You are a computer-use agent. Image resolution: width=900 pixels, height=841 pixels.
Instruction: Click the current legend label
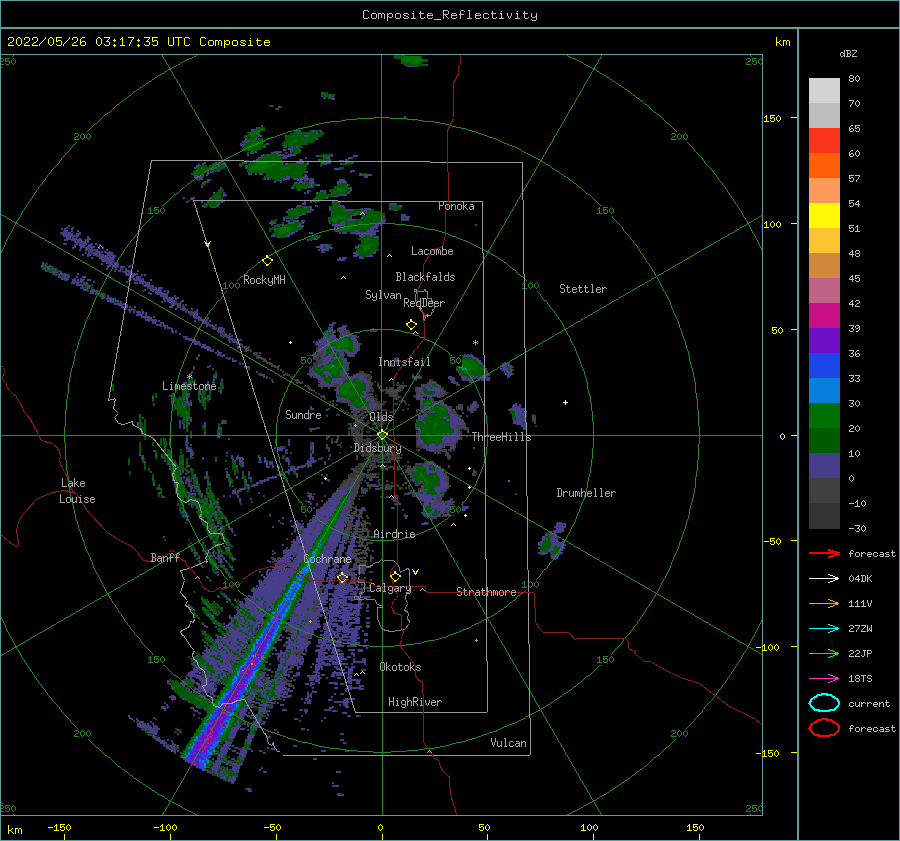click(869, 704)
